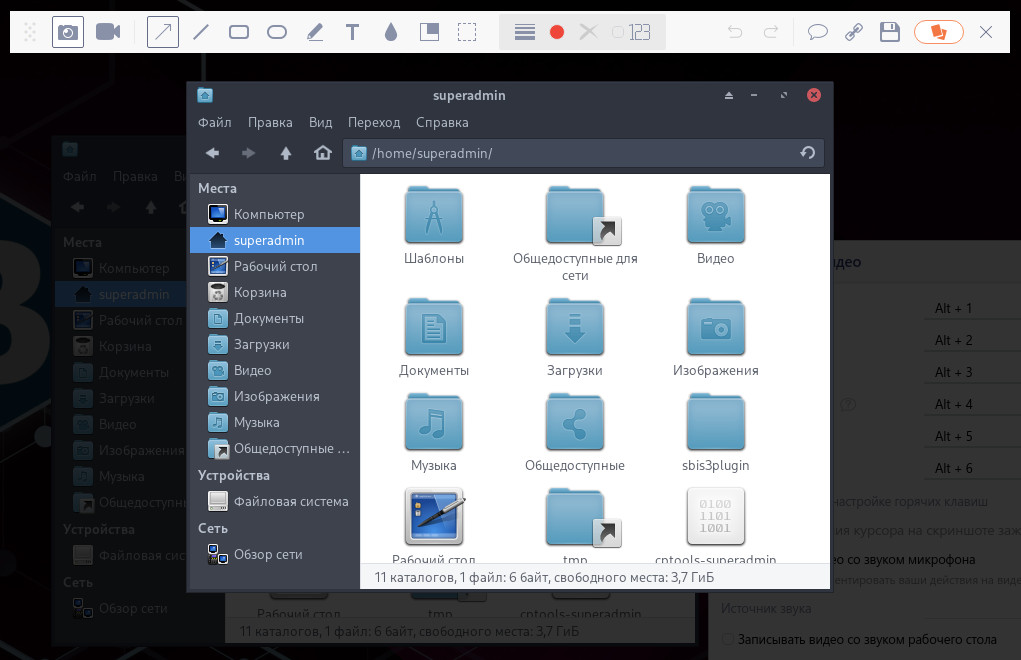Click the floppy disk Save icon
1021x660 pixels.
point(889,32)
